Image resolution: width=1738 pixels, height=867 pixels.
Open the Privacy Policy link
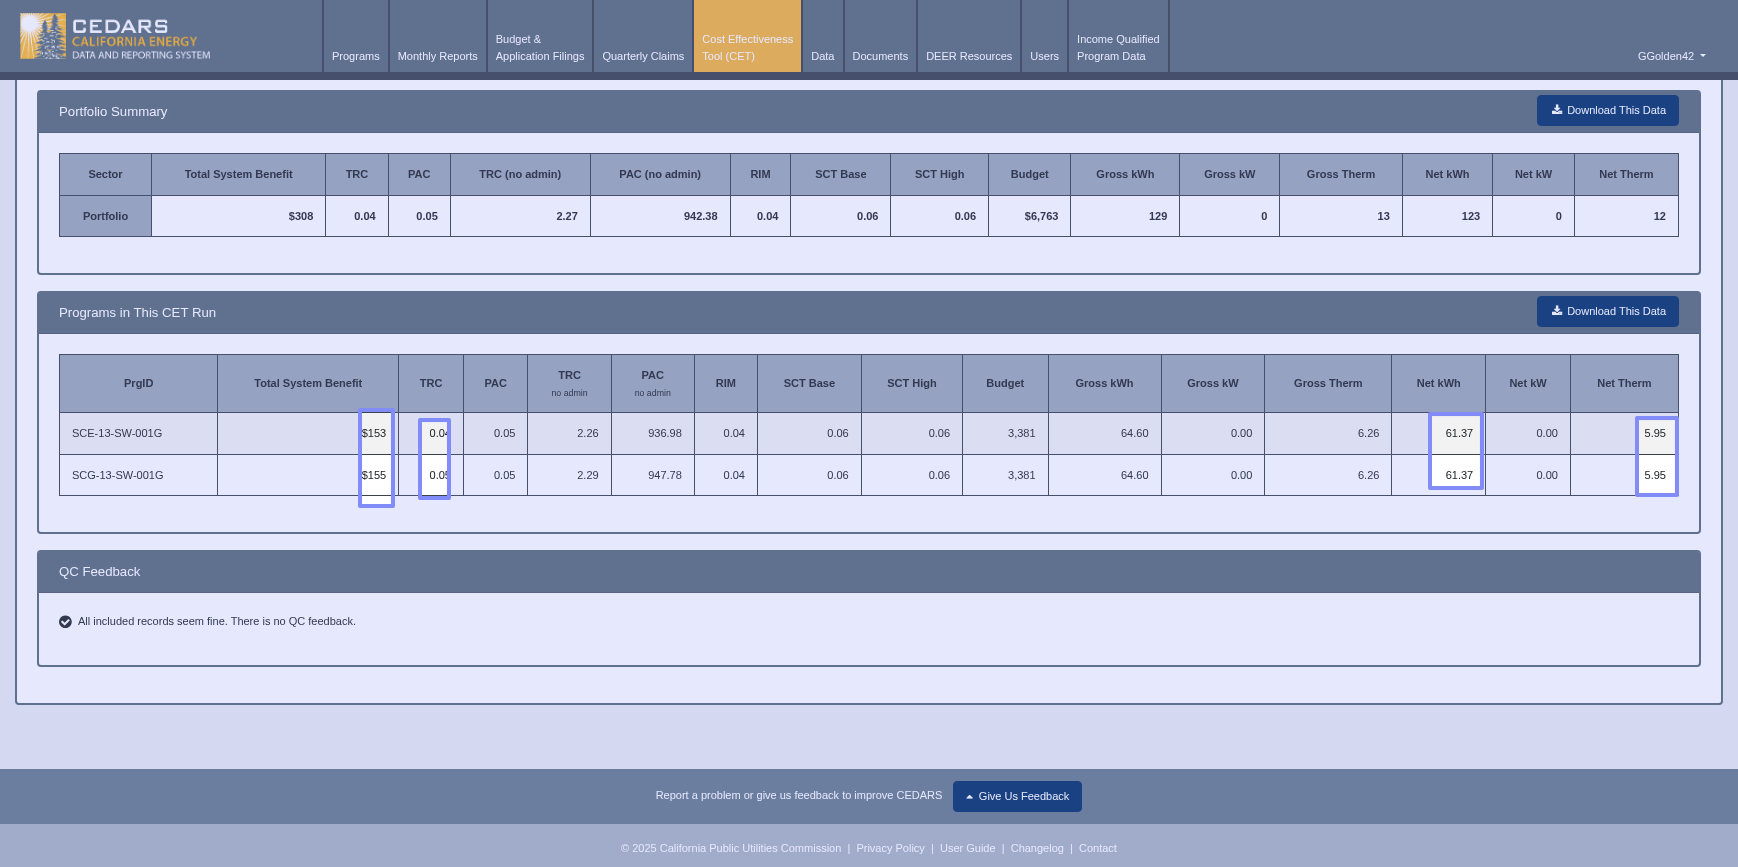point(890,849)
